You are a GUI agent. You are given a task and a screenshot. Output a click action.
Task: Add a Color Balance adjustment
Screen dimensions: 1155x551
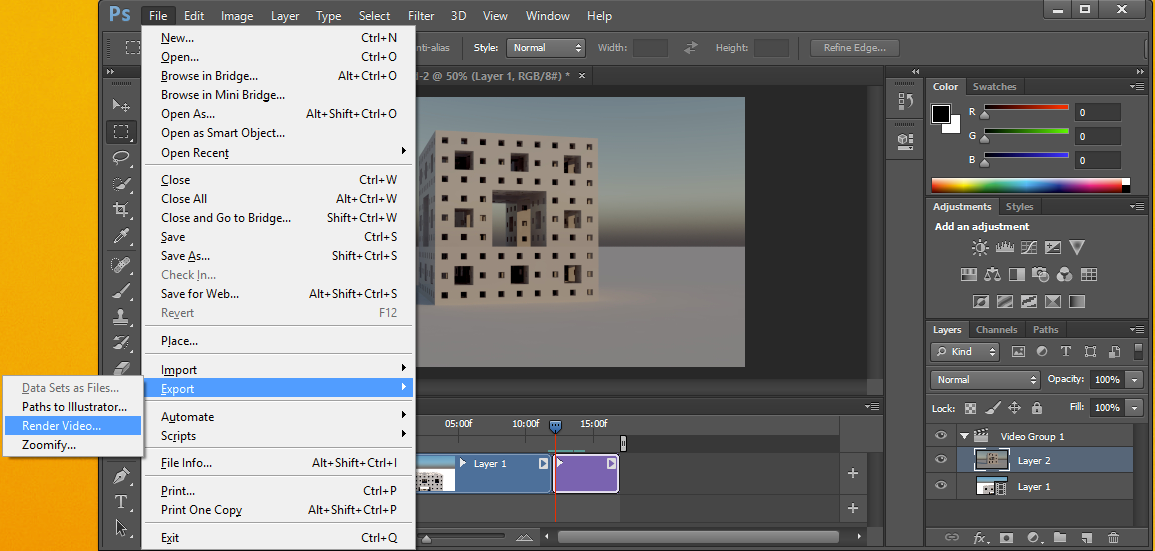pyautogui.click(x=992, y=275)
